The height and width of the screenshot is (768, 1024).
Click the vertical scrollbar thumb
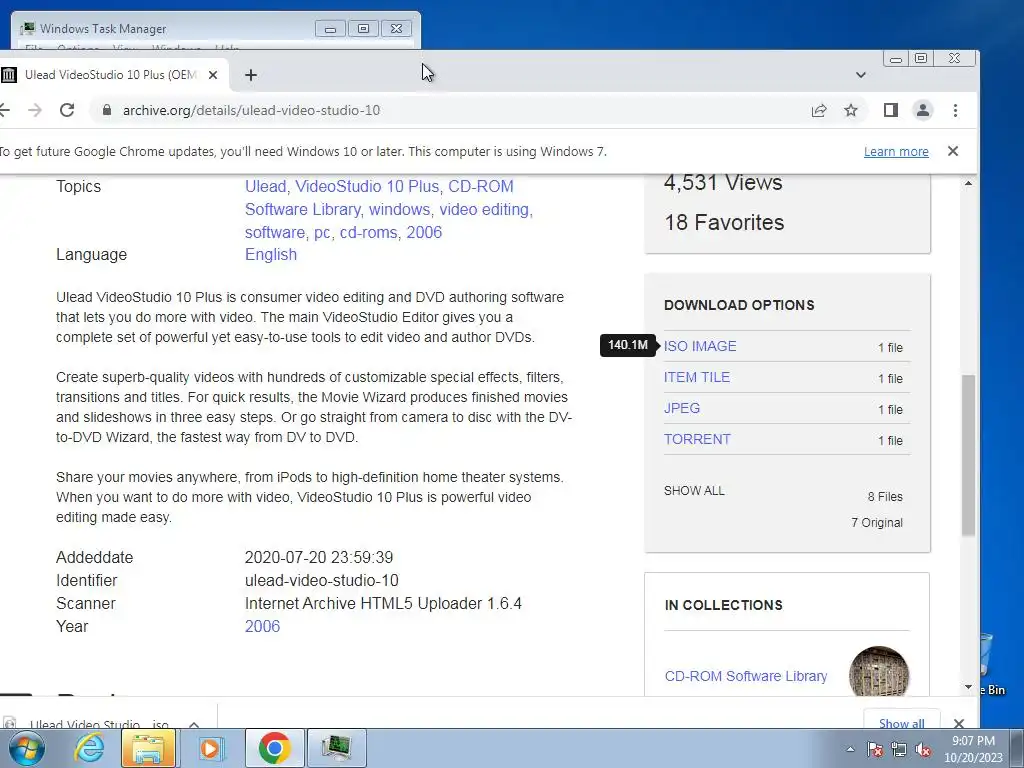click(968, 456)
